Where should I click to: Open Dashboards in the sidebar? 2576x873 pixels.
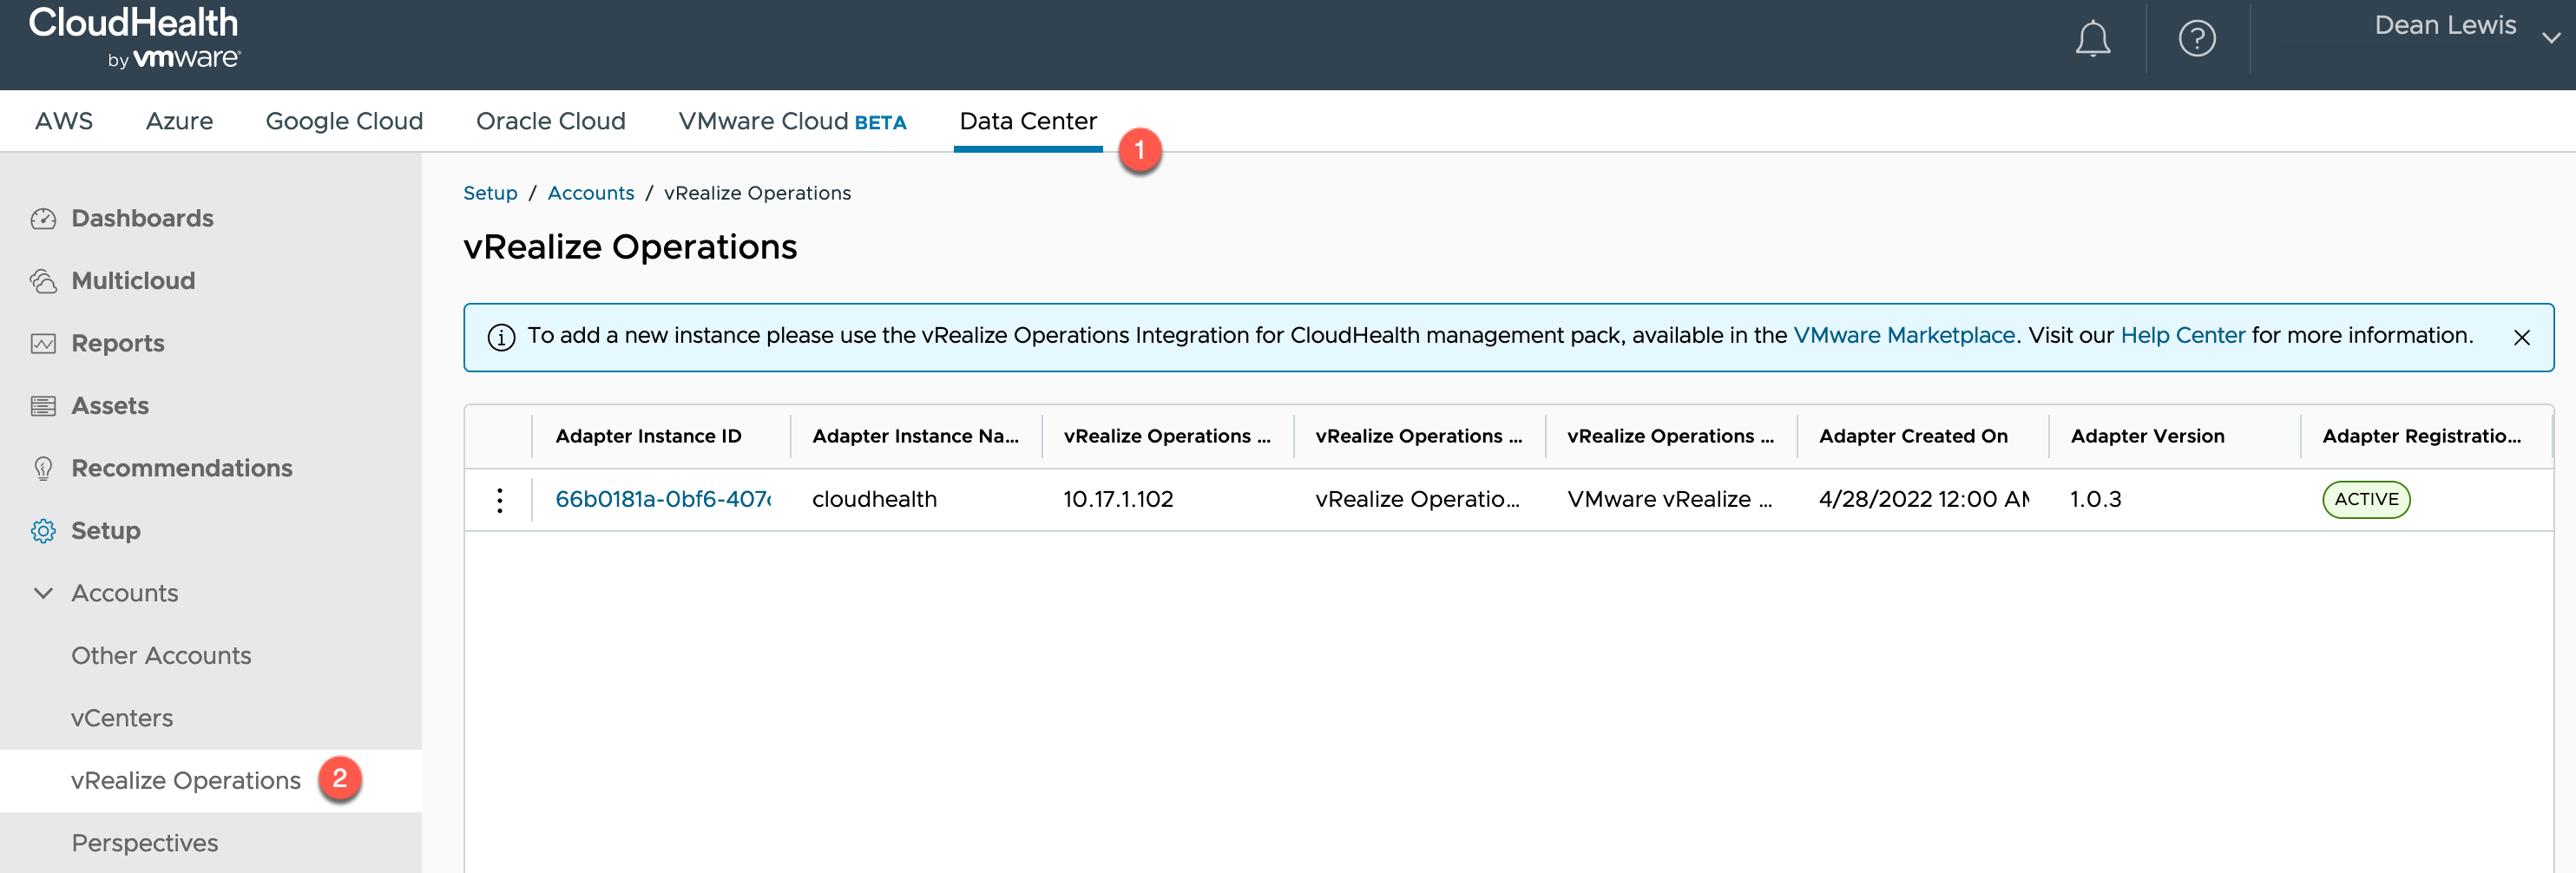(142, 218)
